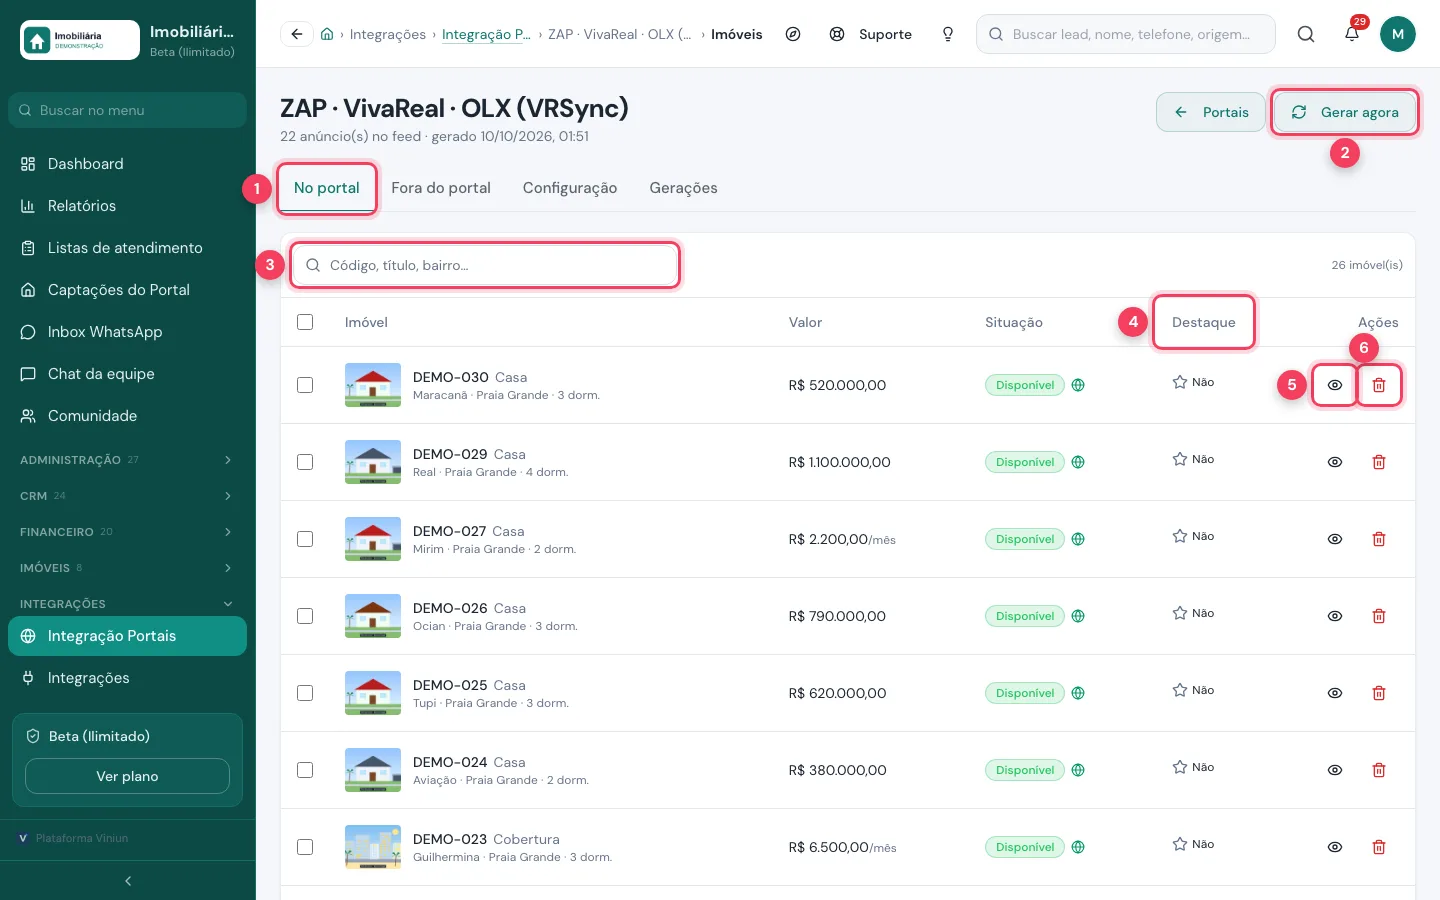Click globe icon beside DEMO-026 status
Viewport: 1440px width, 900px height.
tap(1078, 616)
